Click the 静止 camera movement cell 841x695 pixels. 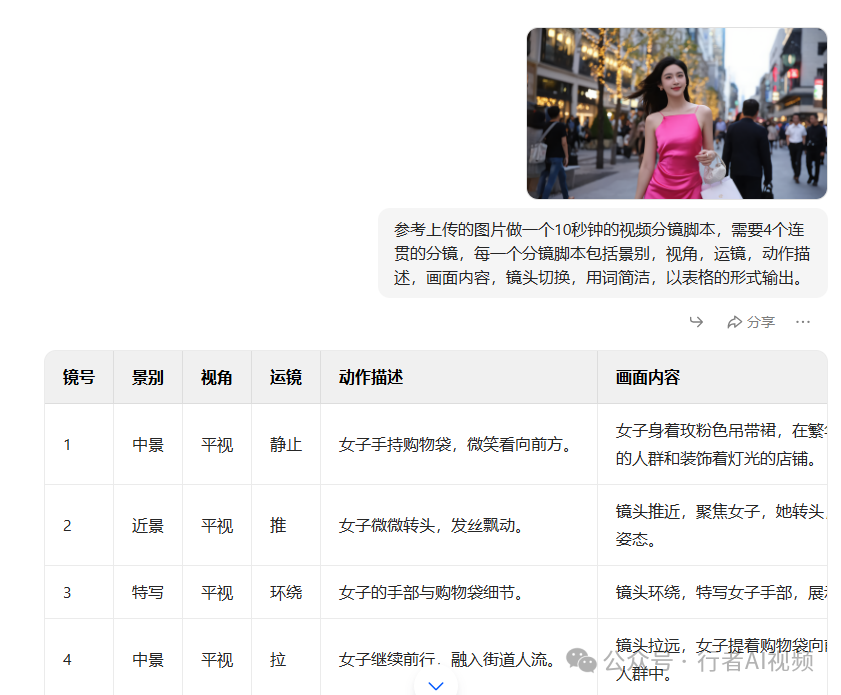[x=286, y=445]
